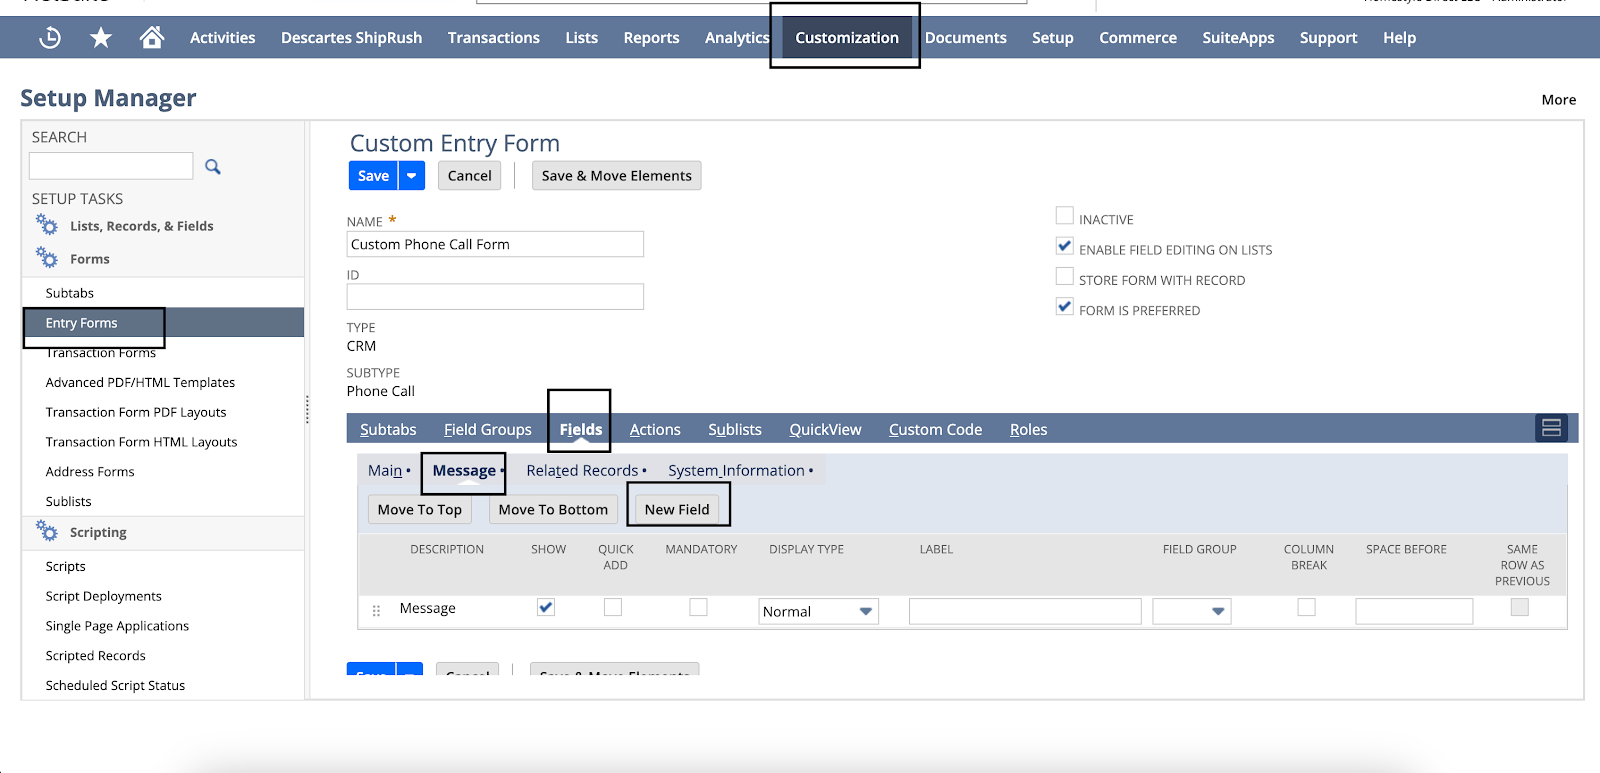Open the Activities menu
The image size is (1600, 773).
click(x=222, y=37)
